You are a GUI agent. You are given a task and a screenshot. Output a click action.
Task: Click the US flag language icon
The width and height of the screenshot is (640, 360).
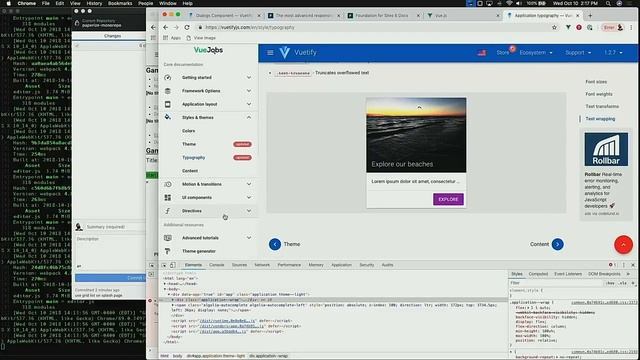(x=482, y=53)
